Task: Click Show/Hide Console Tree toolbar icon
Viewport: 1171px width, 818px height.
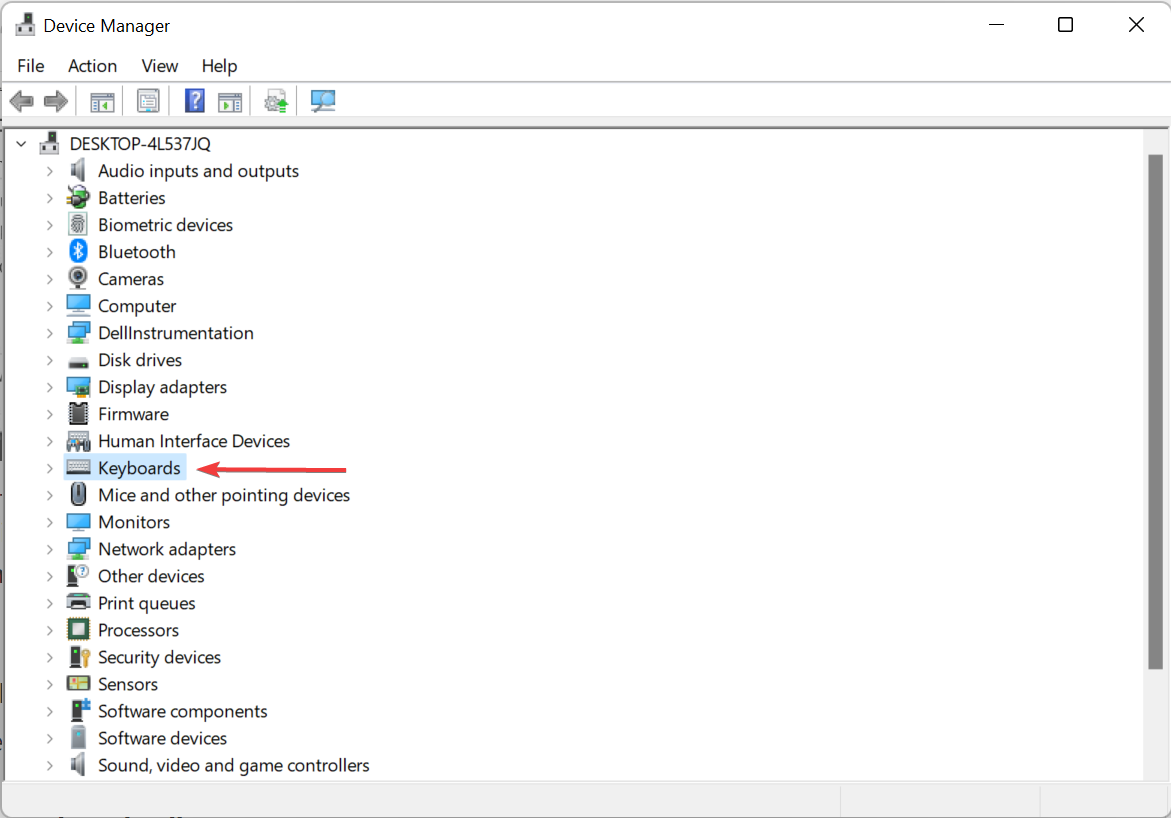Action: click(x=102, y=102)
